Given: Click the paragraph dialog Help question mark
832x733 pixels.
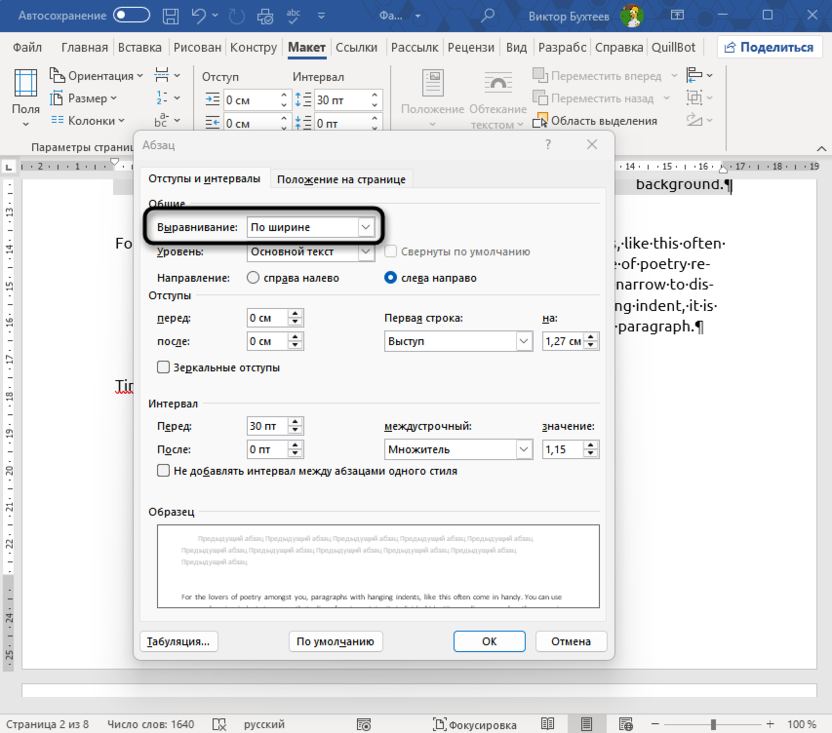Looking at the screenshot, I should [x=548, y=145].
